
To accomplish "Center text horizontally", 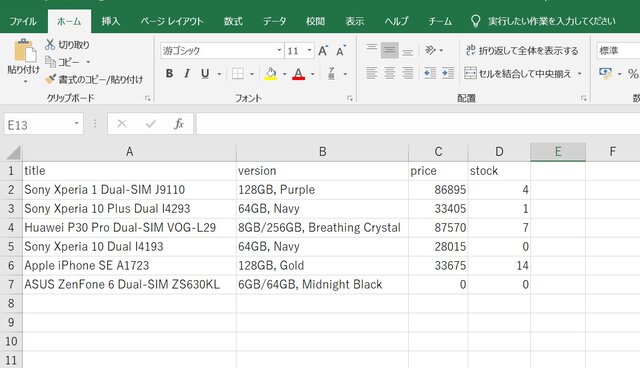I will click(389, 73).
